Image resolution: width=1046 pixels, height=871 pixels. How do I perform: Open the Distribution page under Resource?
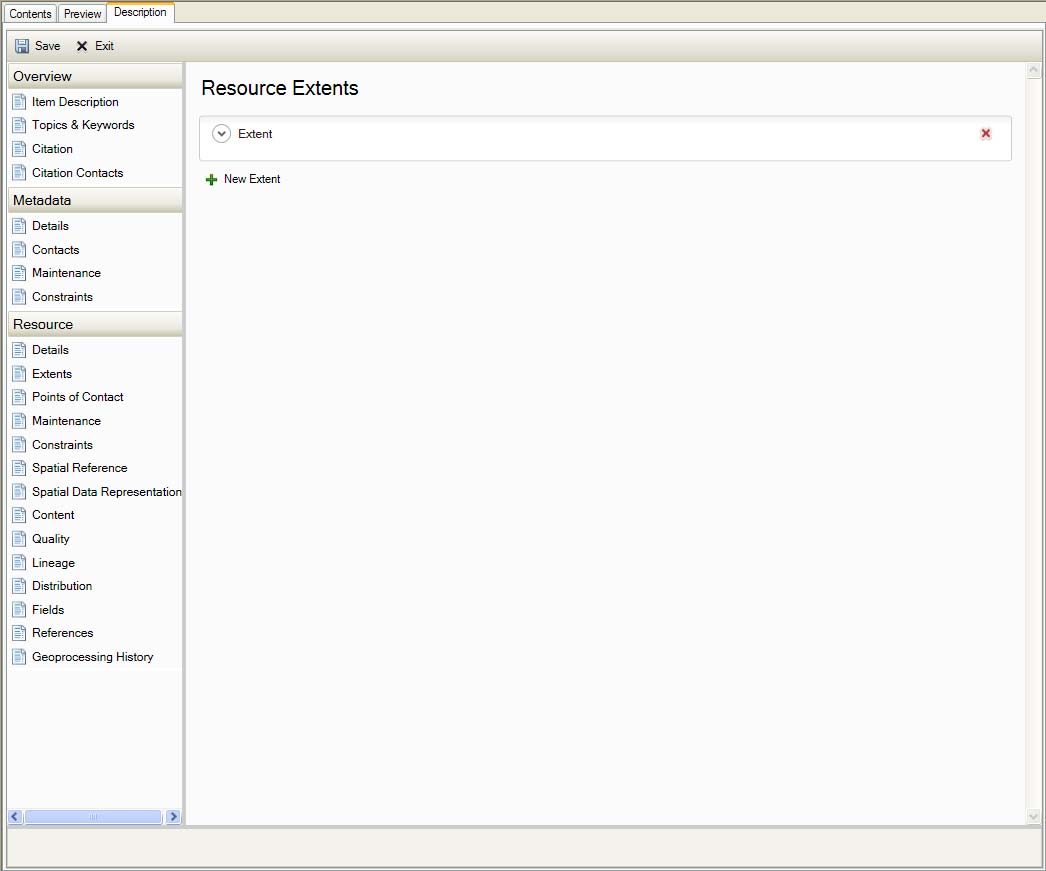tap(62, 586)
